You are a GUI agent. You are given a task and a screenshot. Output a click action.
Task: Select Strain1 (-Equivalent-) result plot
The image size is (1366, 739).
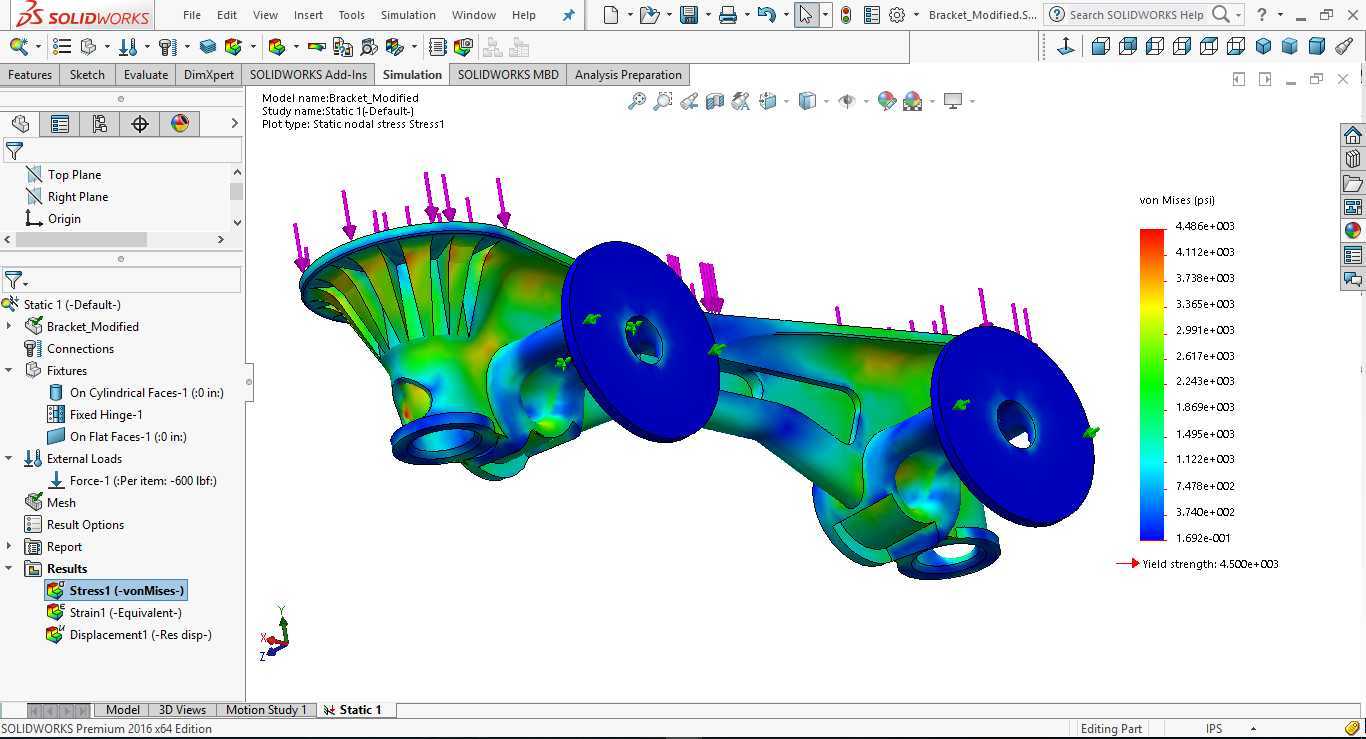(x=115, y=613)
